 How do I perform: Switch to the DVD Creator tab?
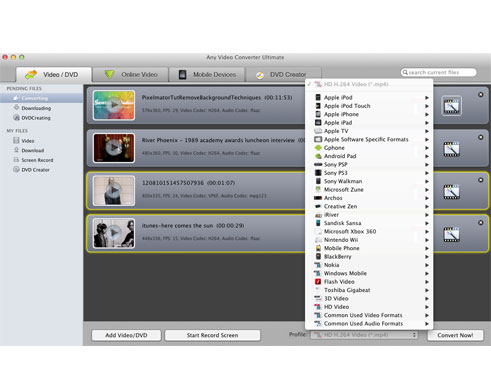283,75
